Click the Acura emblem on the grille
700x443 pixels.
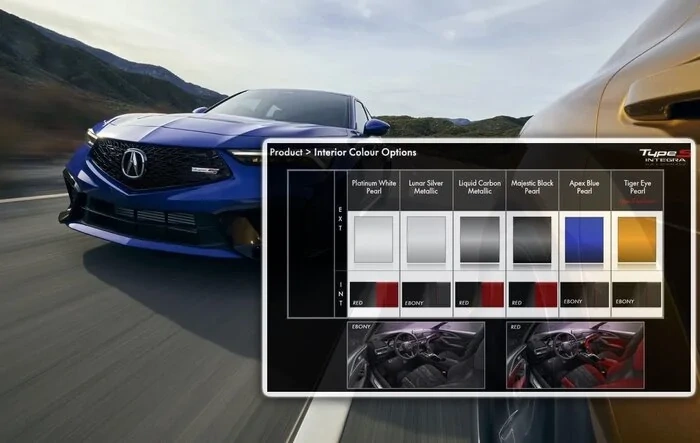[x=133, y=163]
